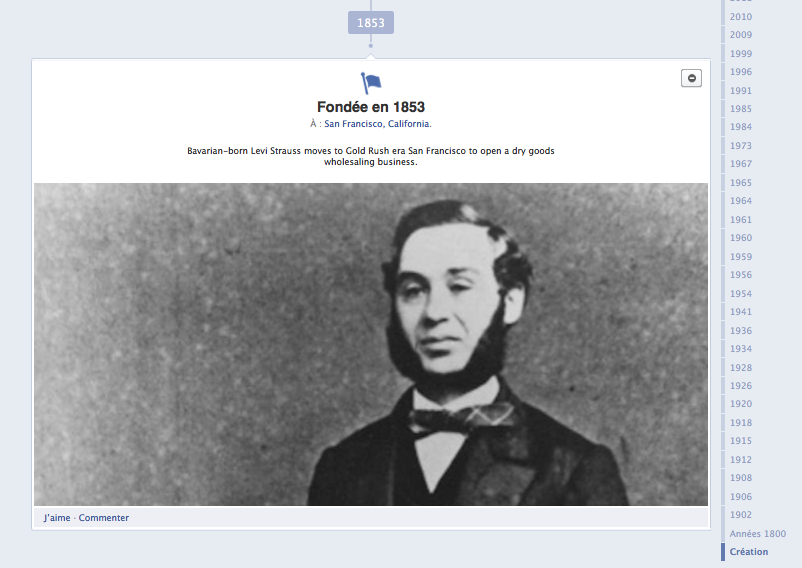Click the blue flag milestone icon

(371, 83)
